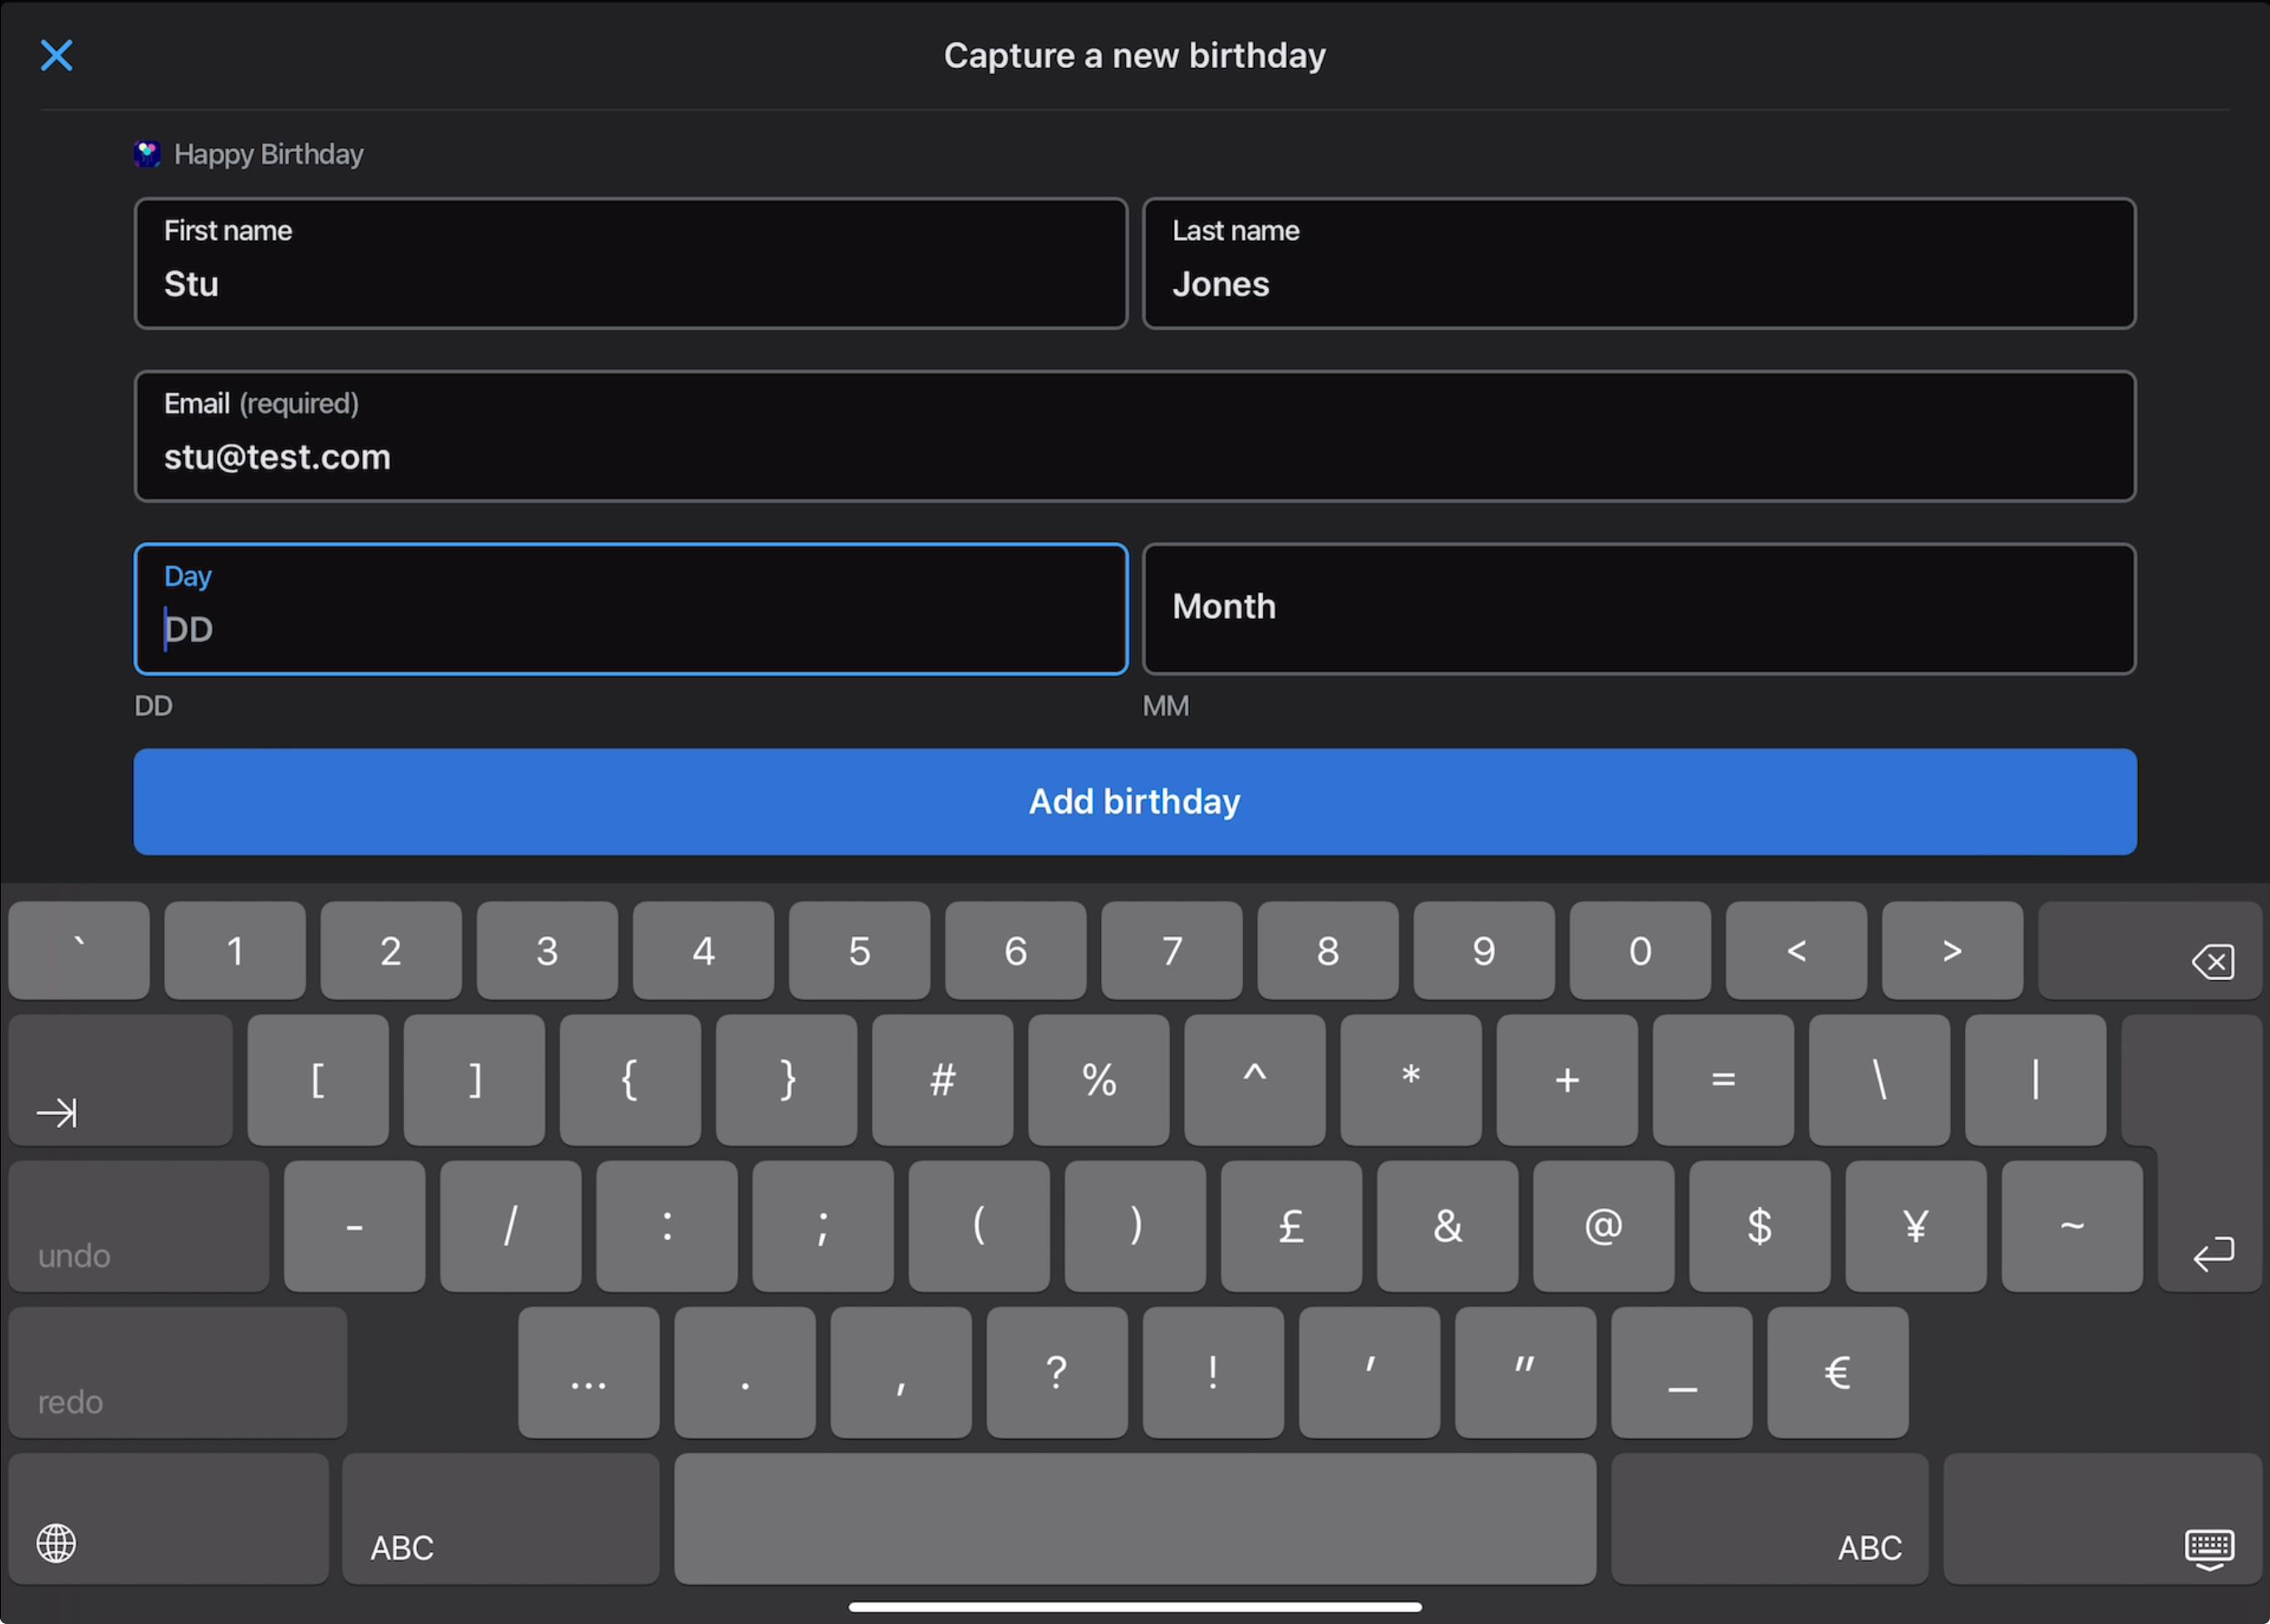The image size is (2270, 1624).
Task: Tap the colon key
Action: [667, 1227]
